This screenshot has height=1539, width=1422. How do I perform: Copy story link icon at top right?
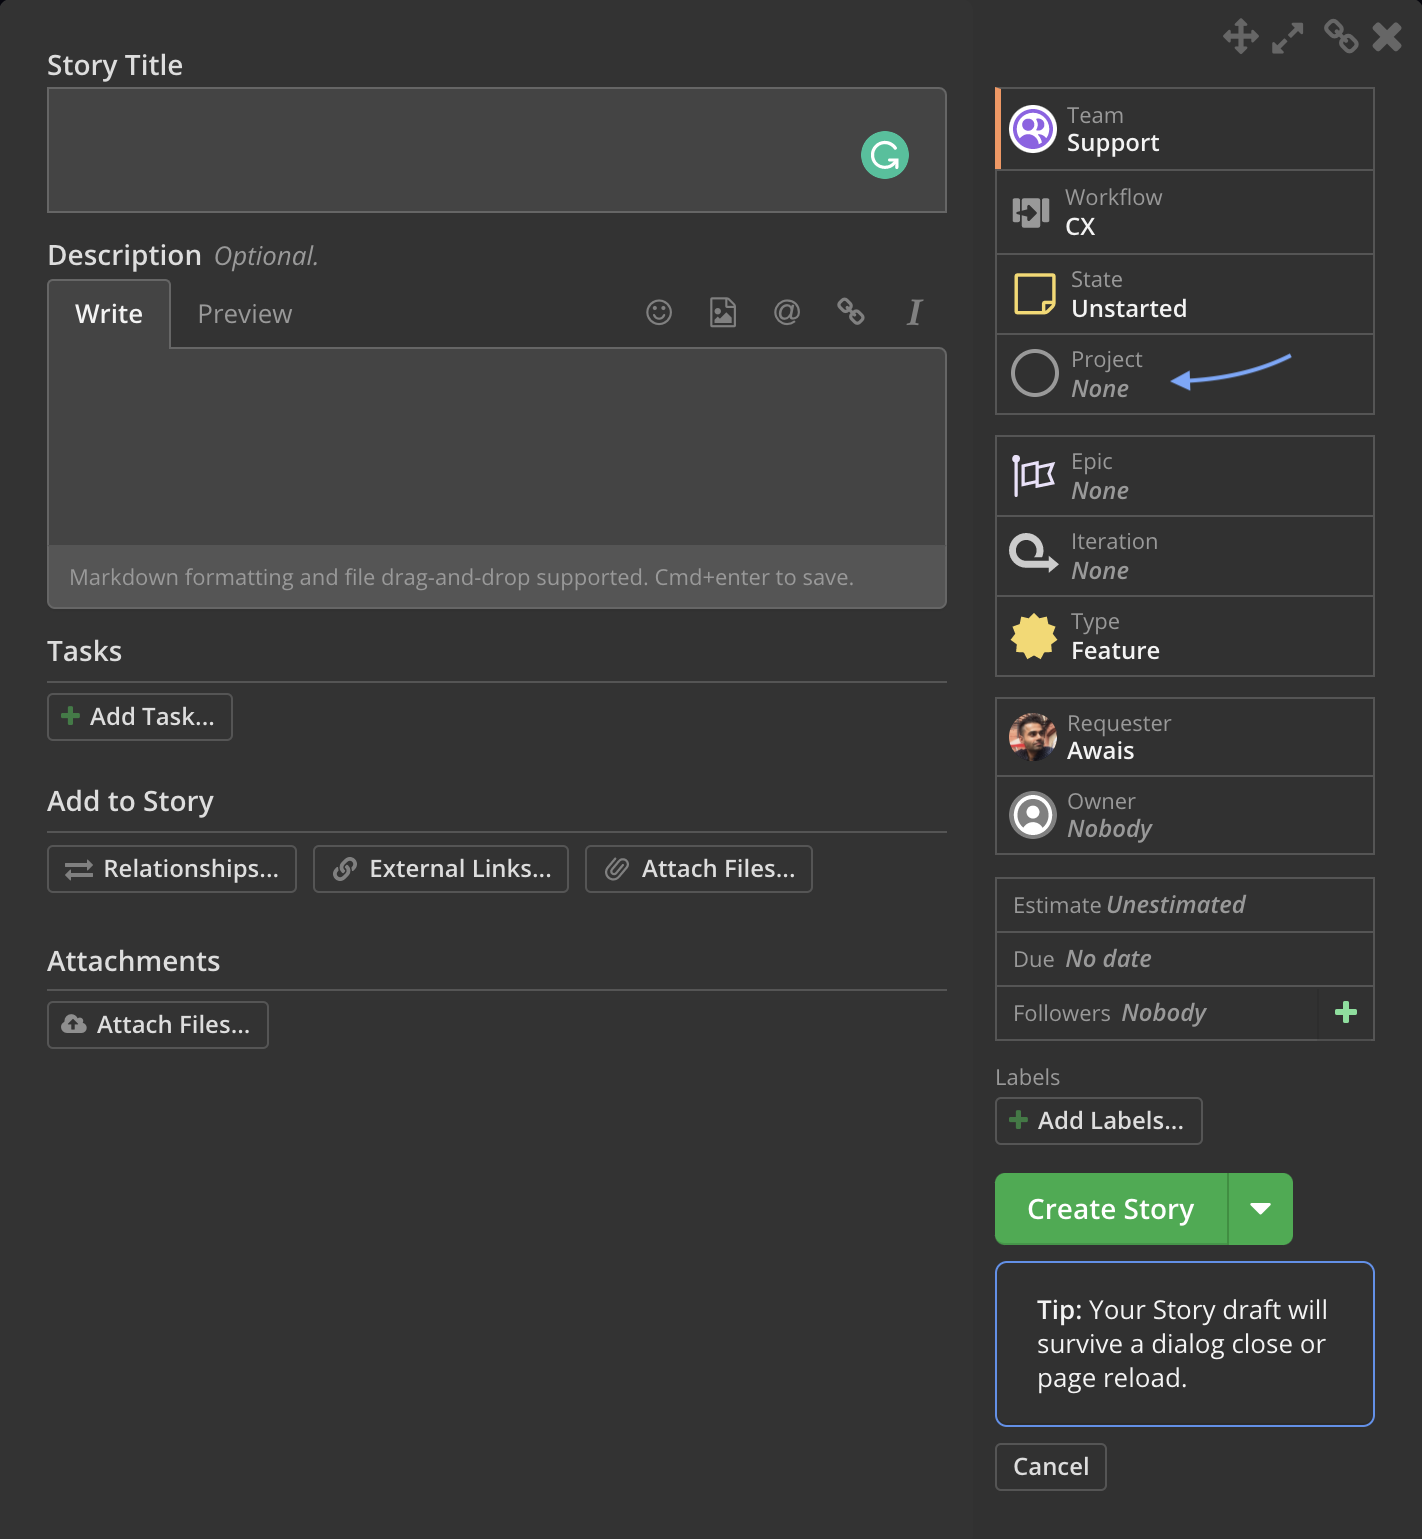coord(1341,37)
